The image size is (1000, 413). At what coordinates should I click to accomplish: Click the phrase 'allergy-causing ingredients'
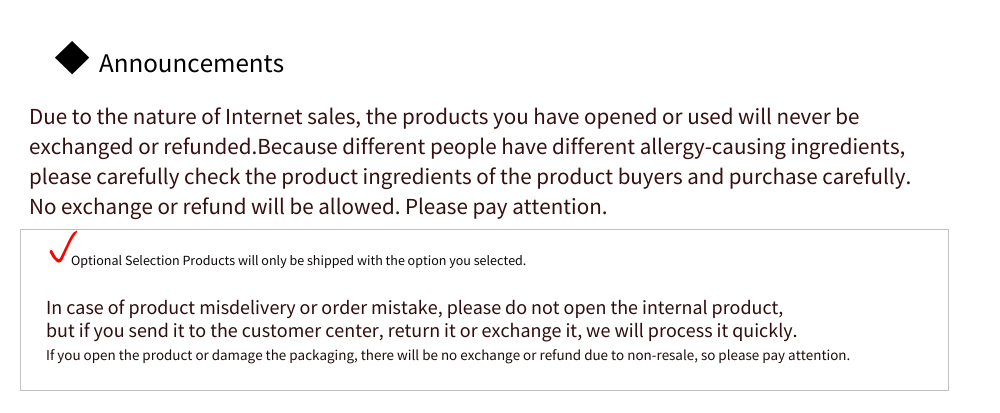tap(768, 148)
